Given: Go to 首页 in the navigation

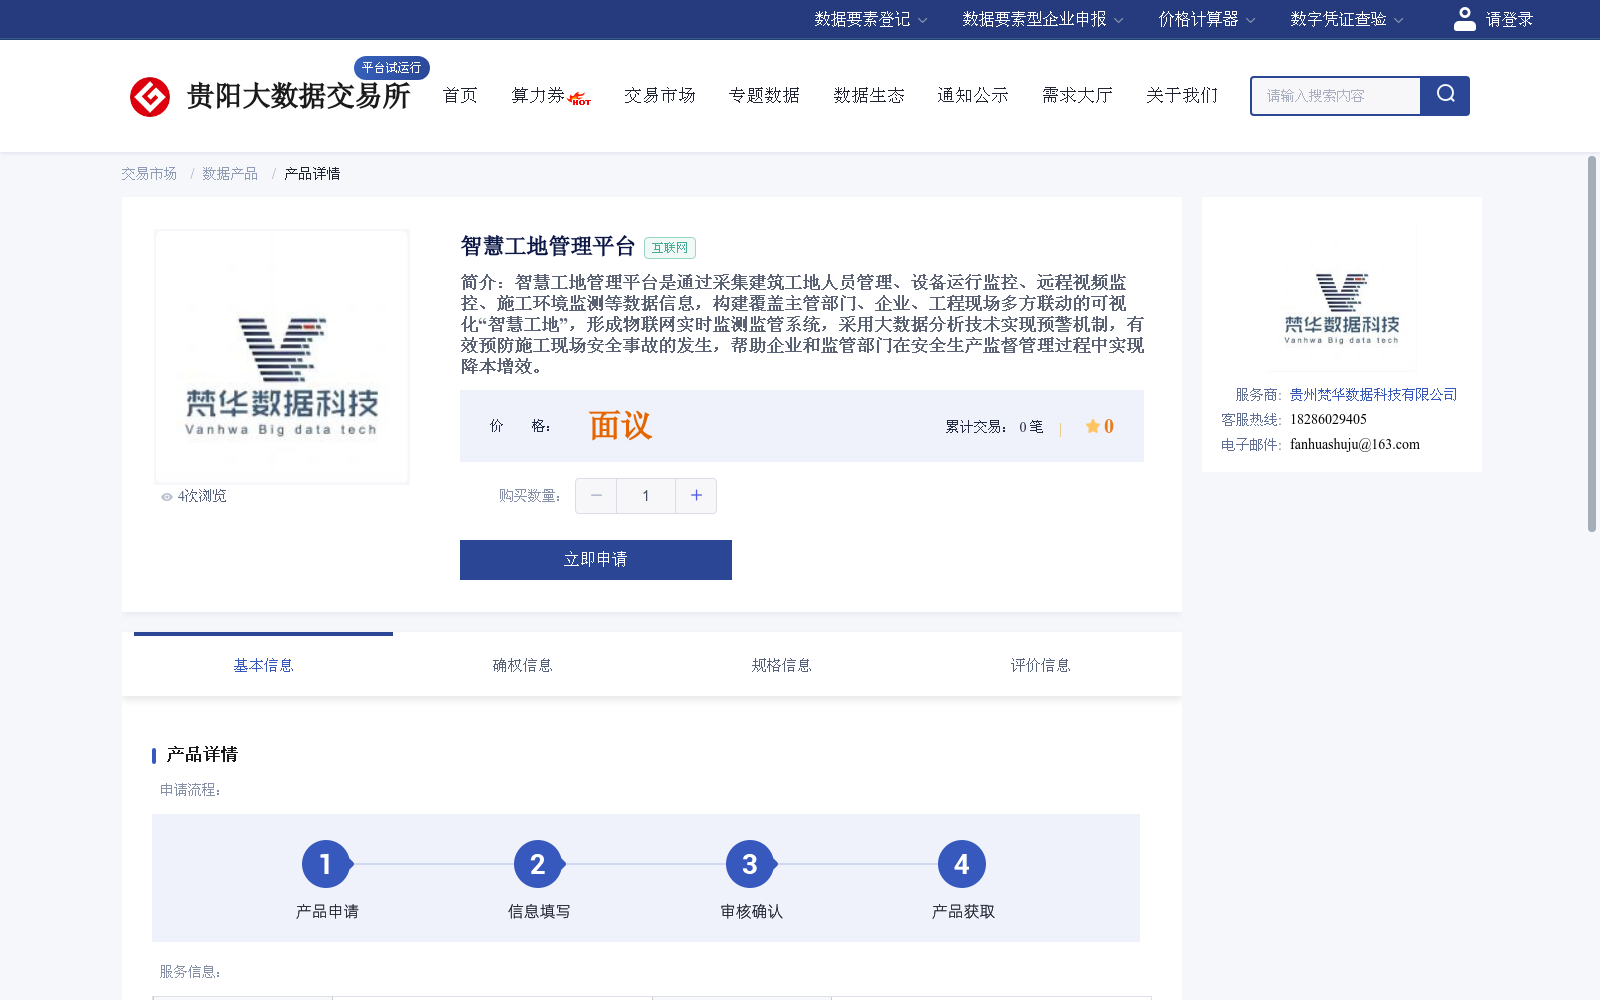Looking at the screenshot, I should pyautogui.click(x=460, y=95).
